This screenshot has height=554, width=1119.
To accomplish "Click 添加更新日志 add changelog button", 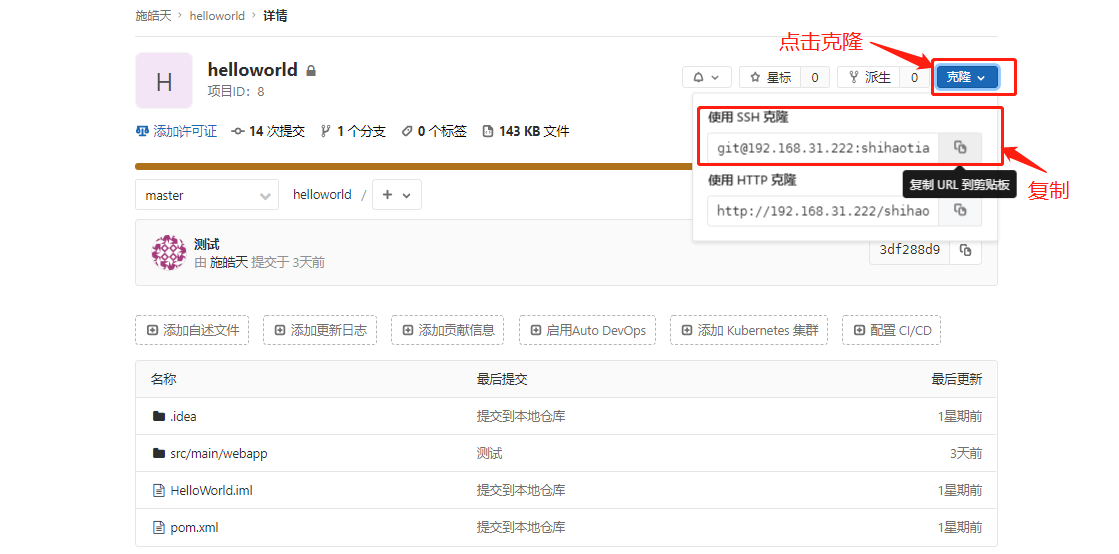I will (x=320, y=330).
